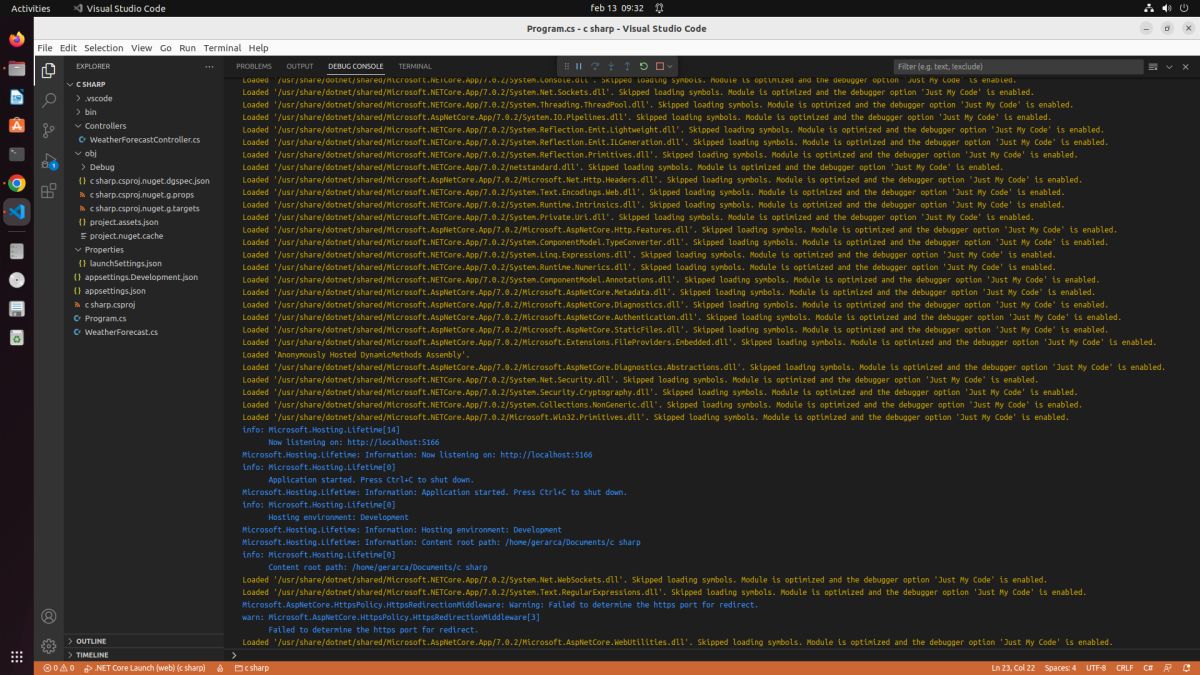1200x675 pixels.
Task: Open the Selection menu
Action: (104, 48)
